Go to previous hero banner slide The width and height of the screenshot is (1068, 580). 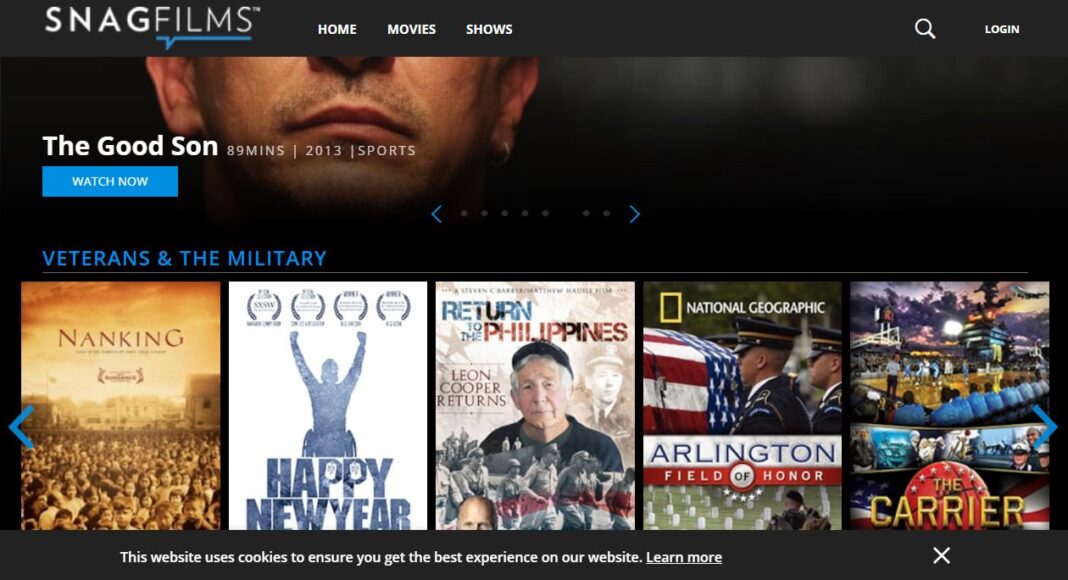coord(437,214)
